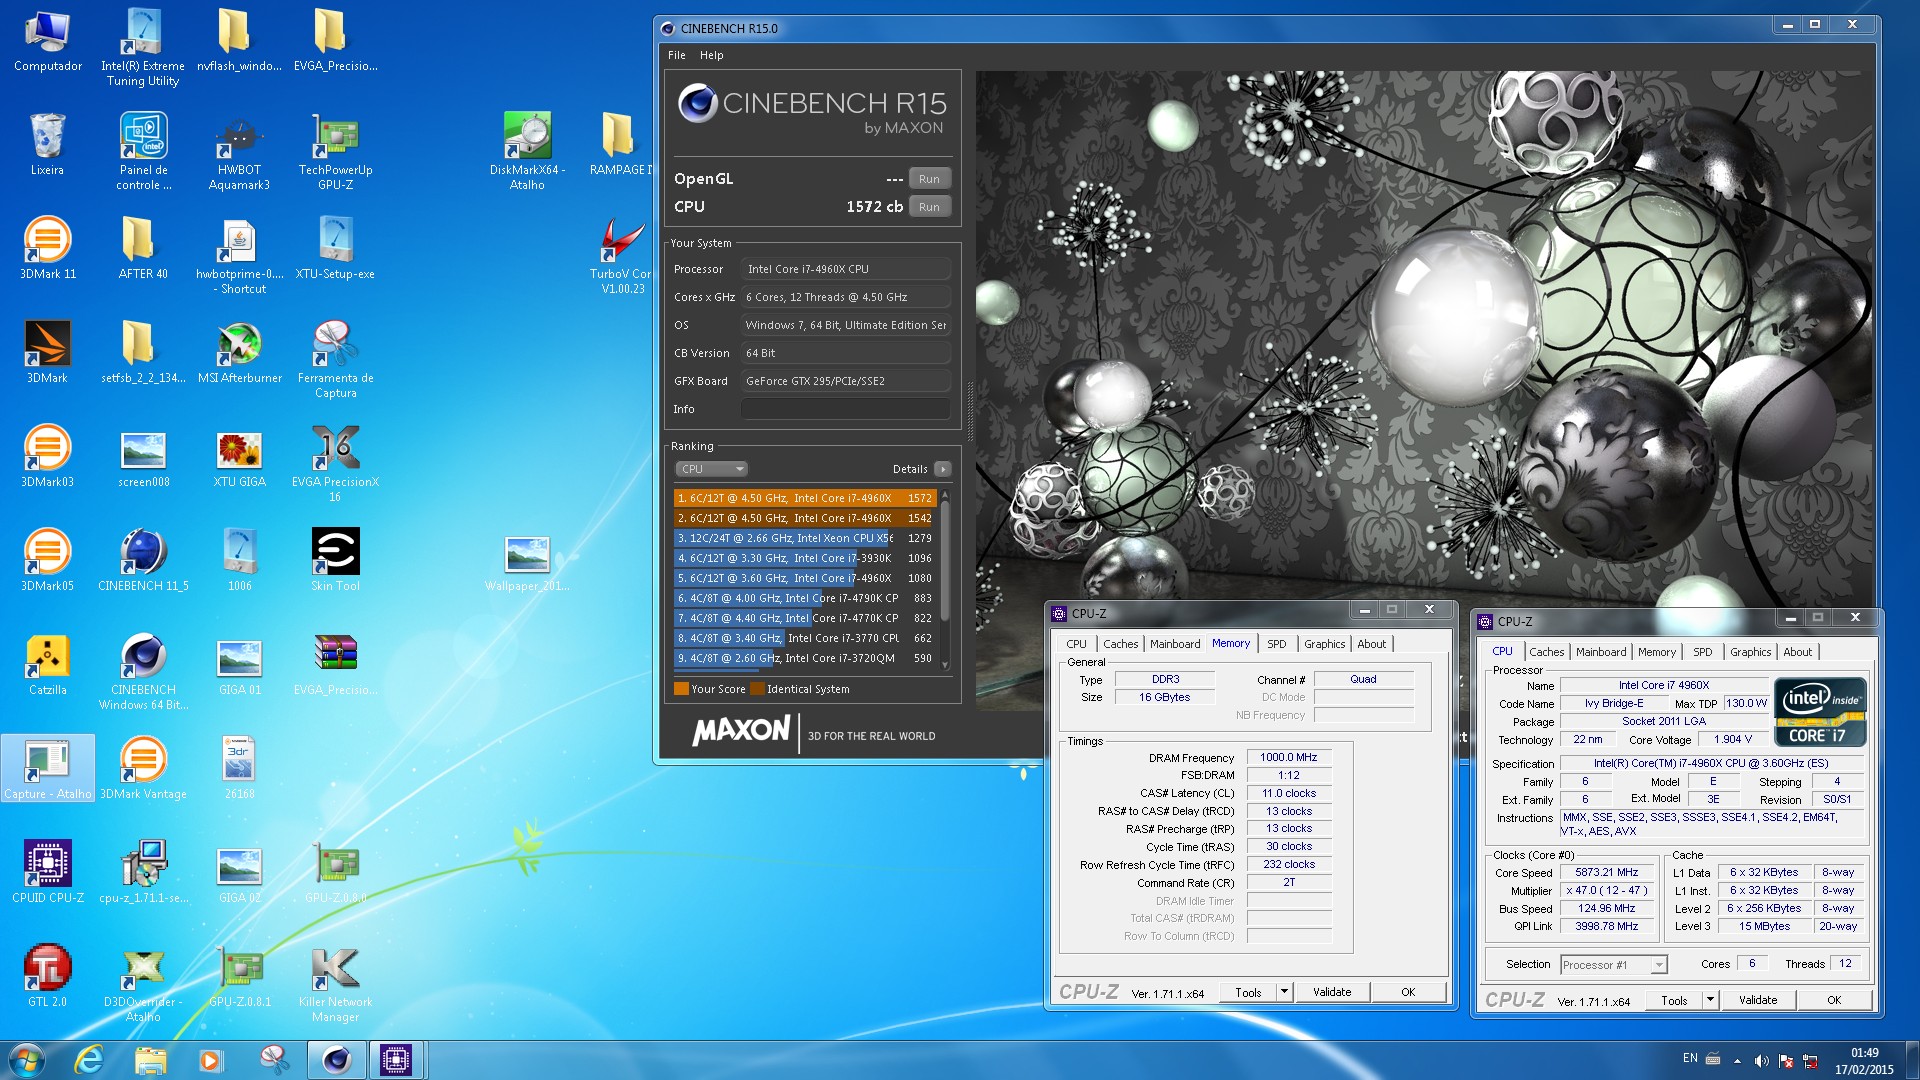1920x1080 pixels.
Task: Run the CPU test in Cinebench
Action: [x=929, y=207]
